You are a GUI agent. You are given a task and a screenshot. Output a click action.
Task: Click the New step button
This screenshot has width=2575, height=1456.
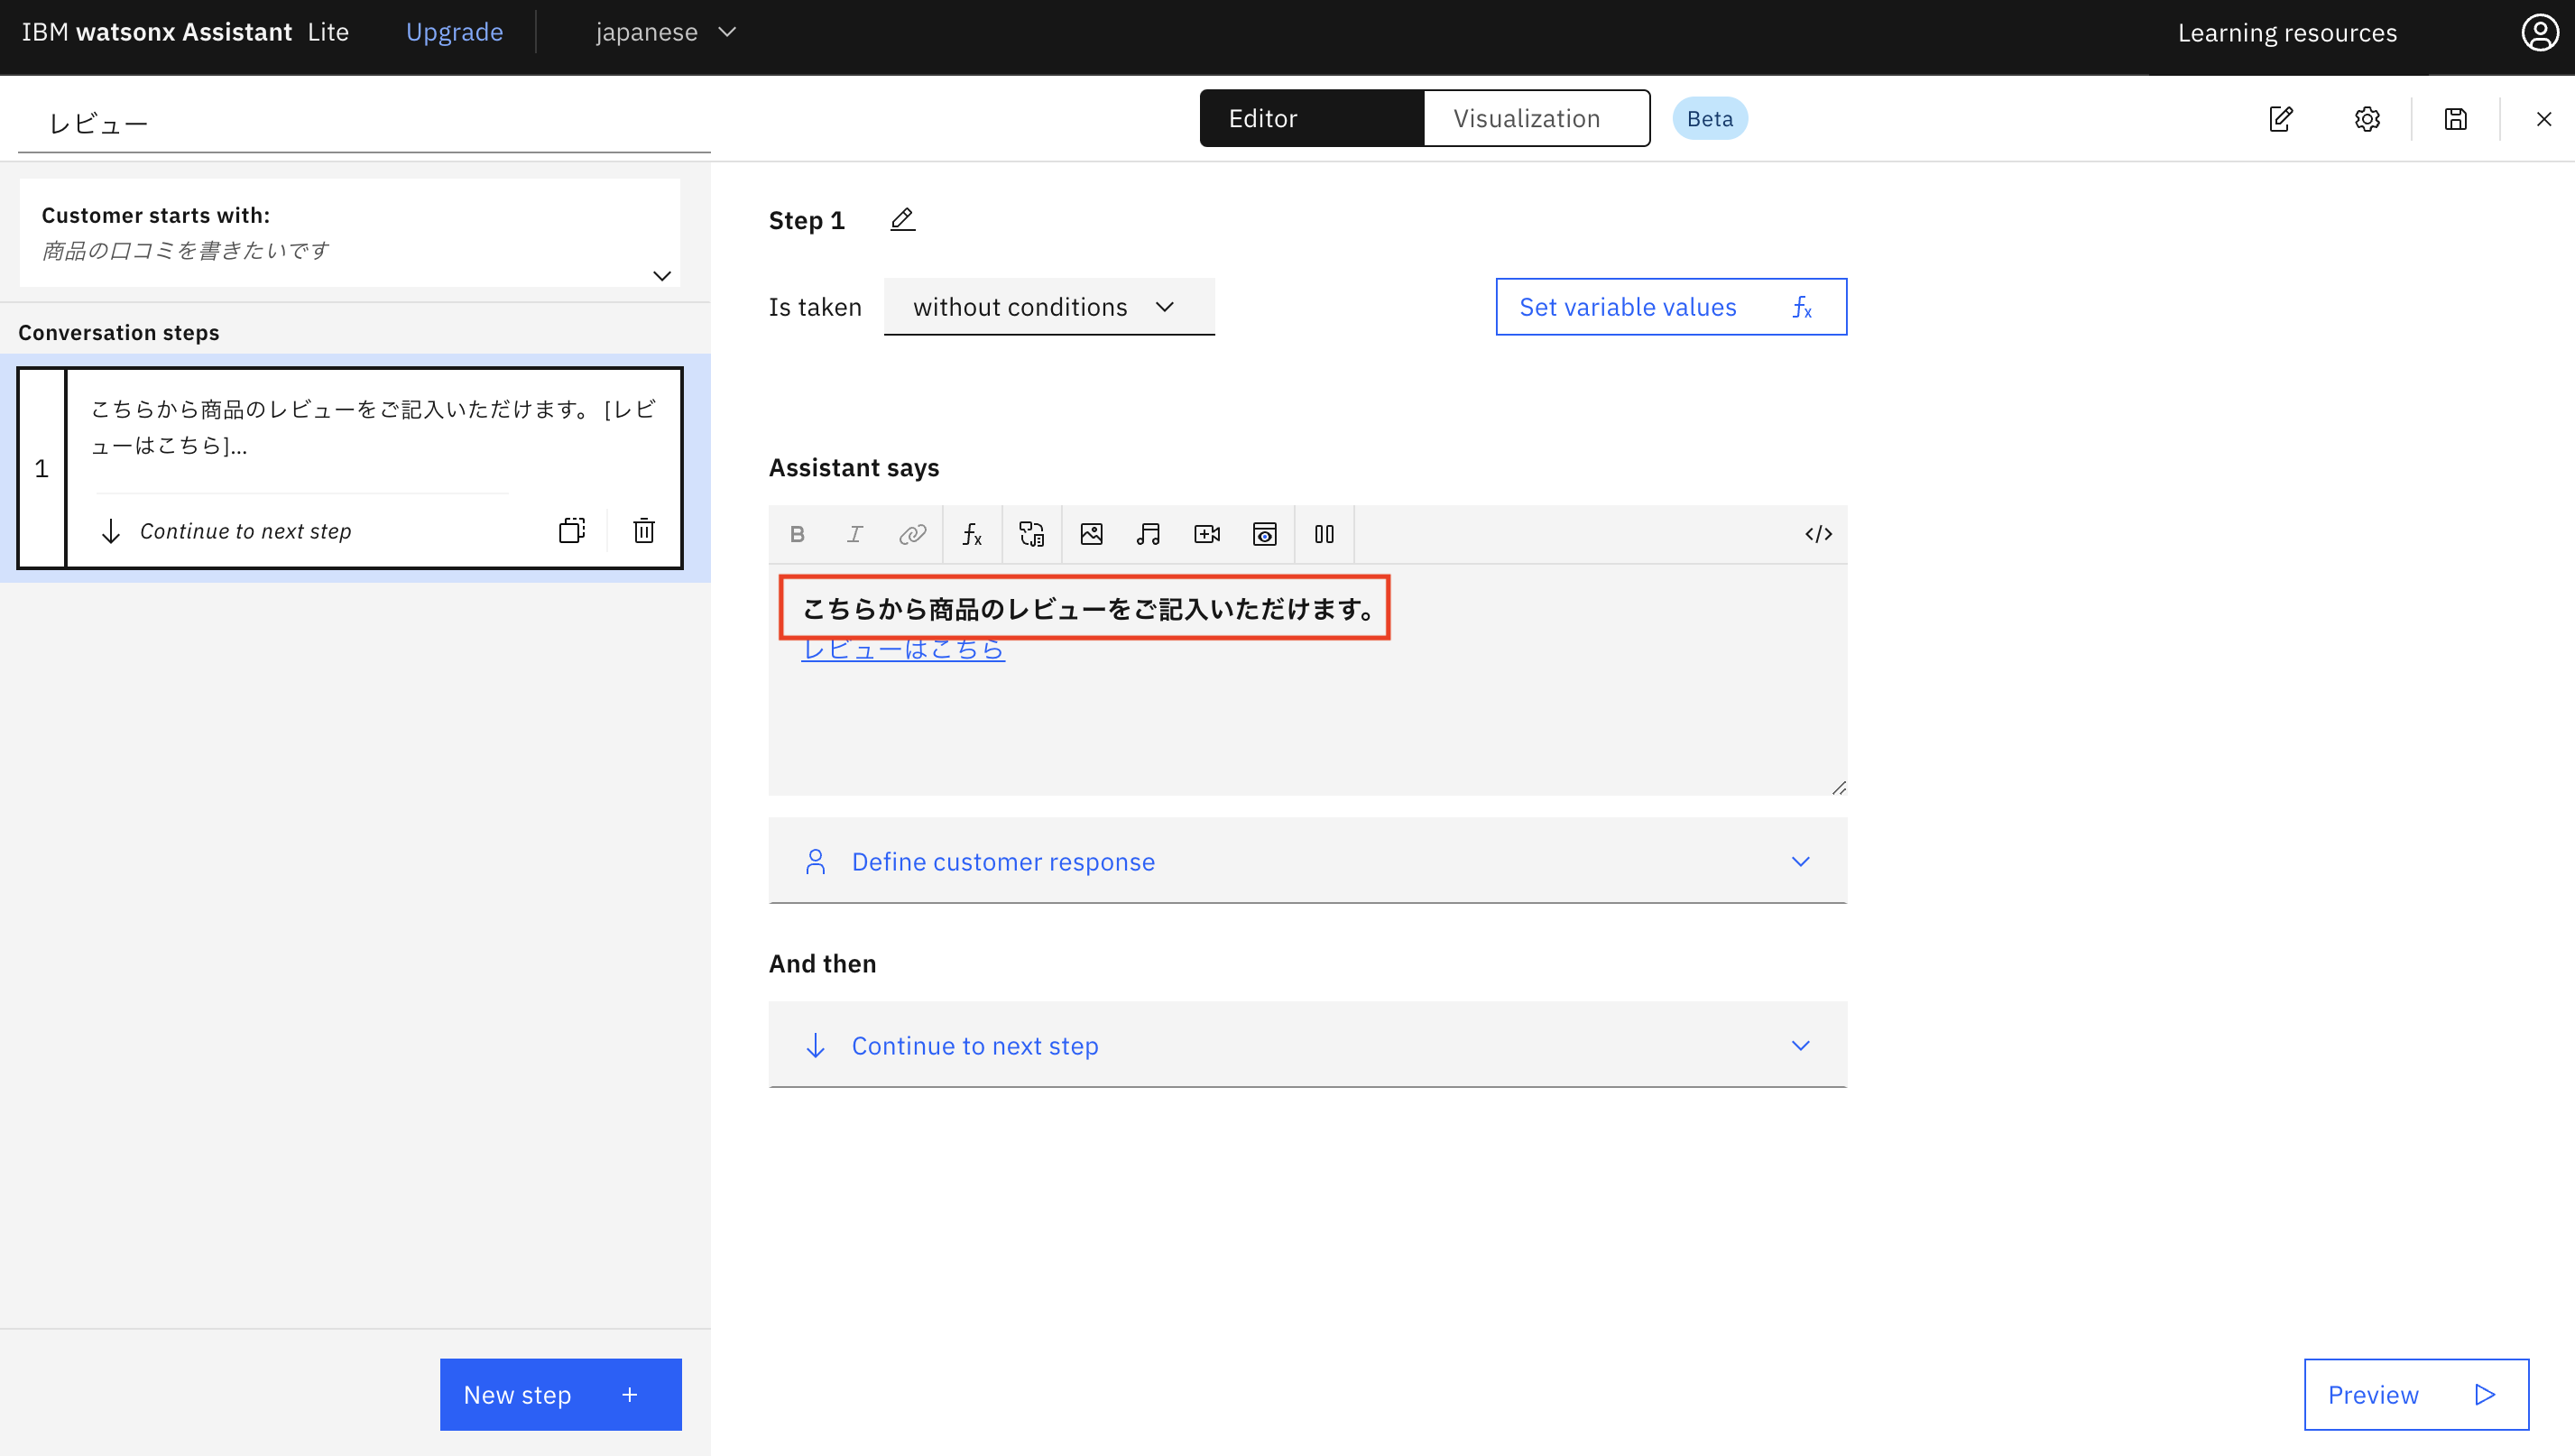click(560, 1394)
